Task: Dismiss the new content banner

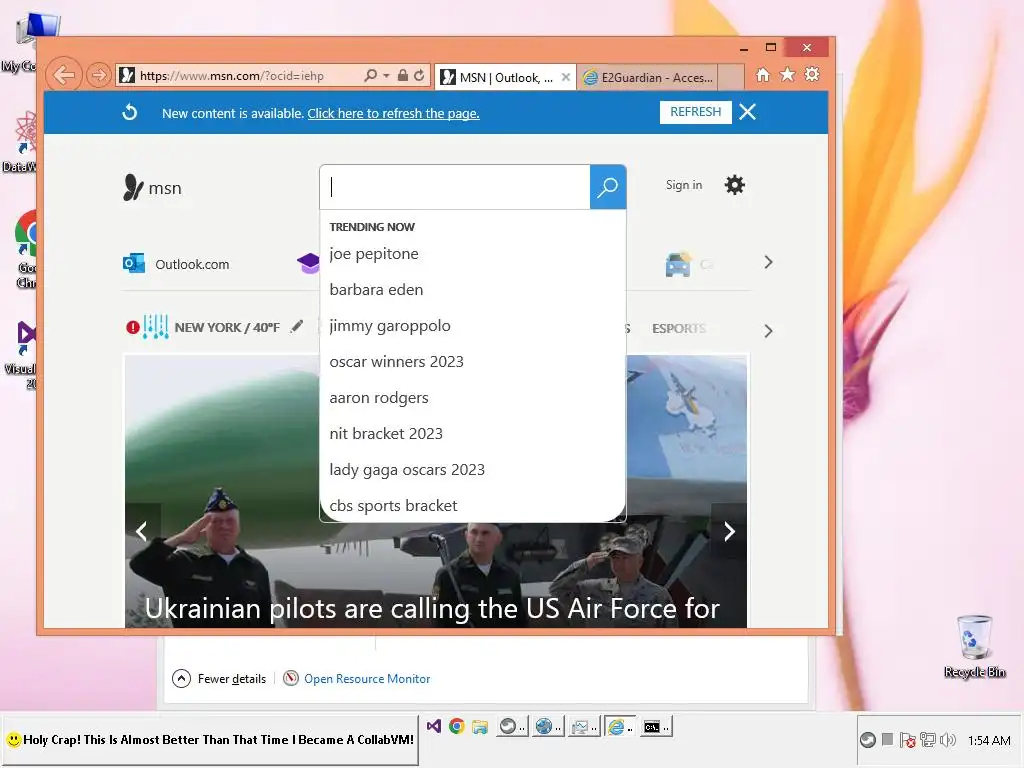Action: [748, 112]
